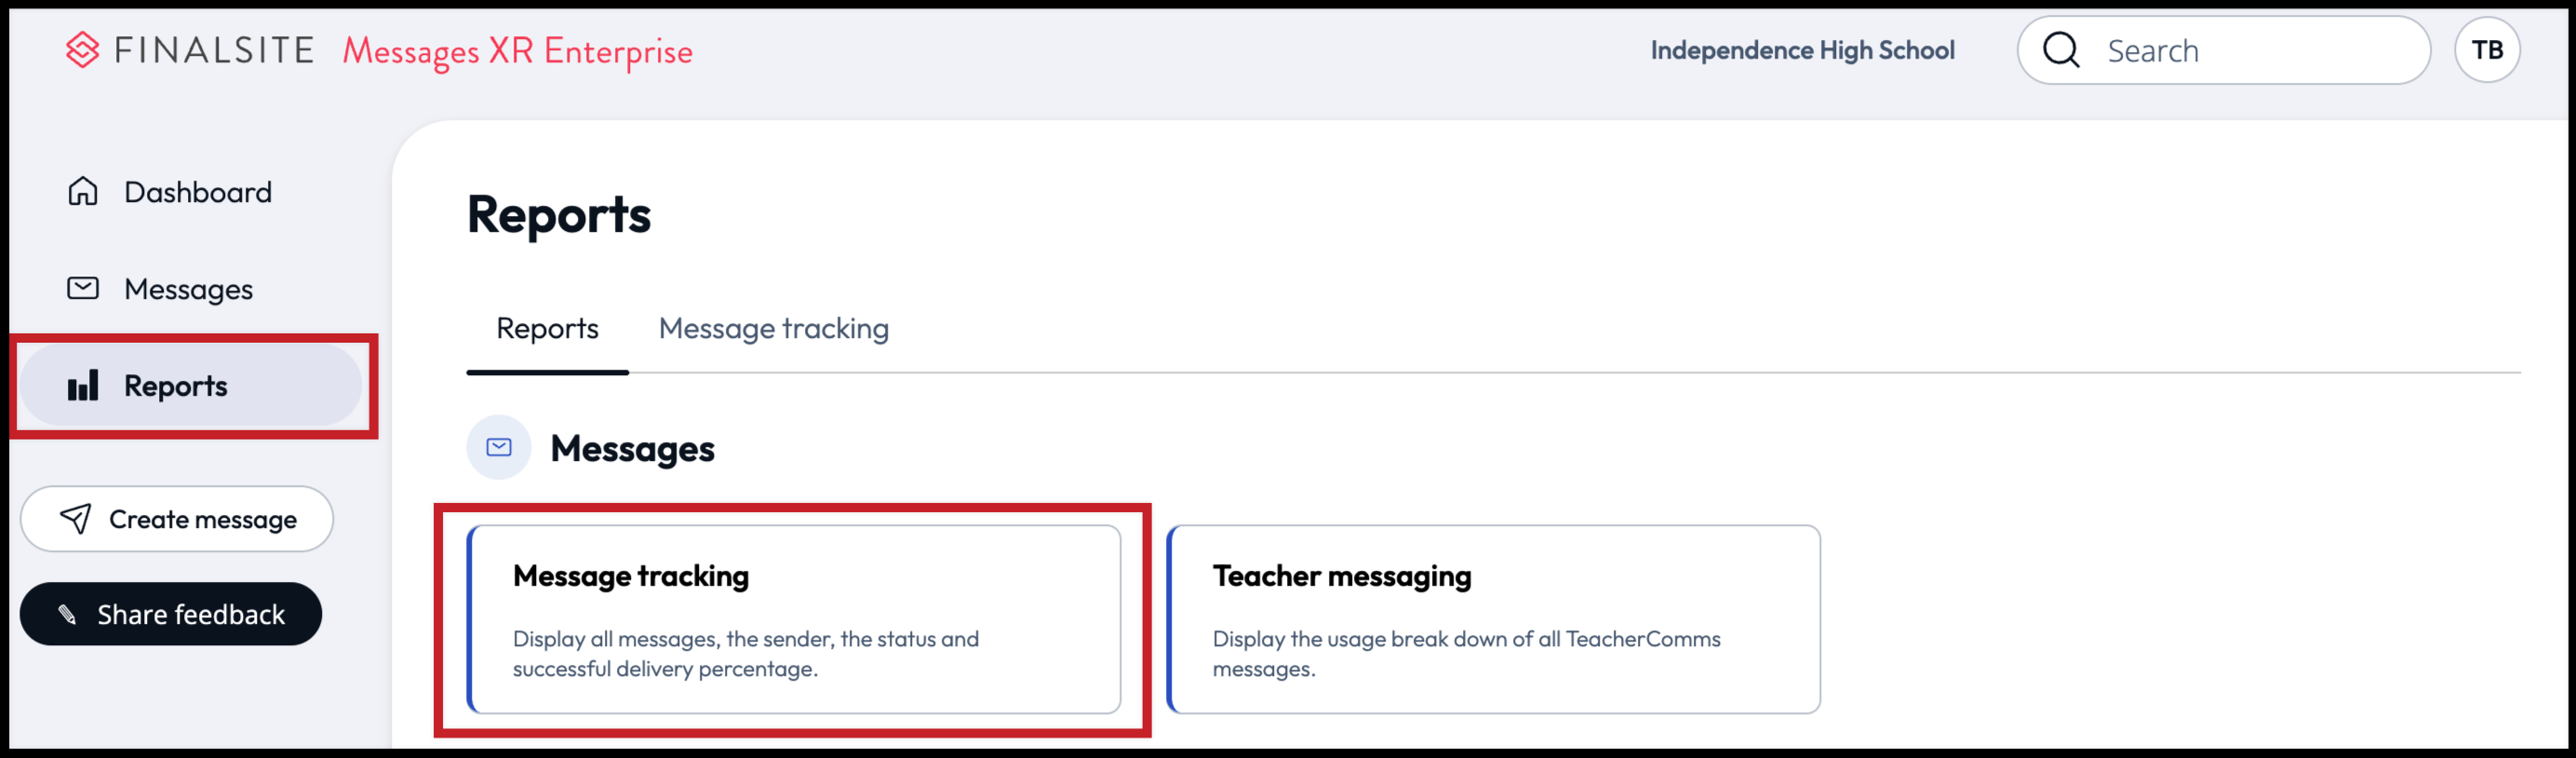Click the envelope icon beside Messages heading
Screen dimensions: 2576x758
(x=497, y=448)
